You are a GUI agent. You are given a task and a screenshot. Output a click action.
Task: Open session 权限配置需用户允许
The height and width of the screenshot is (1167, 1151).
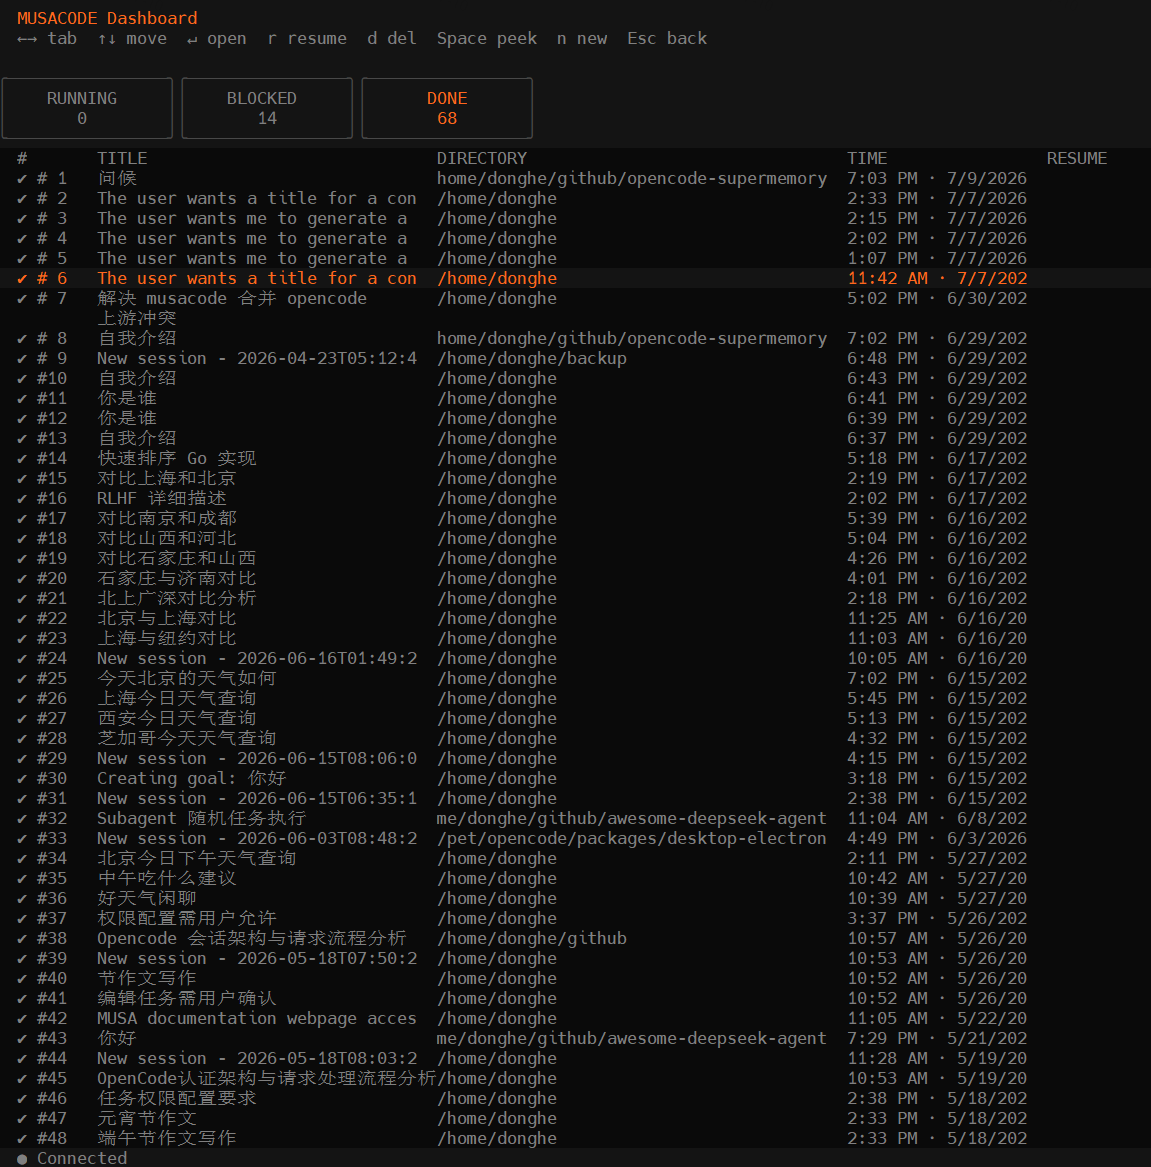575,918
